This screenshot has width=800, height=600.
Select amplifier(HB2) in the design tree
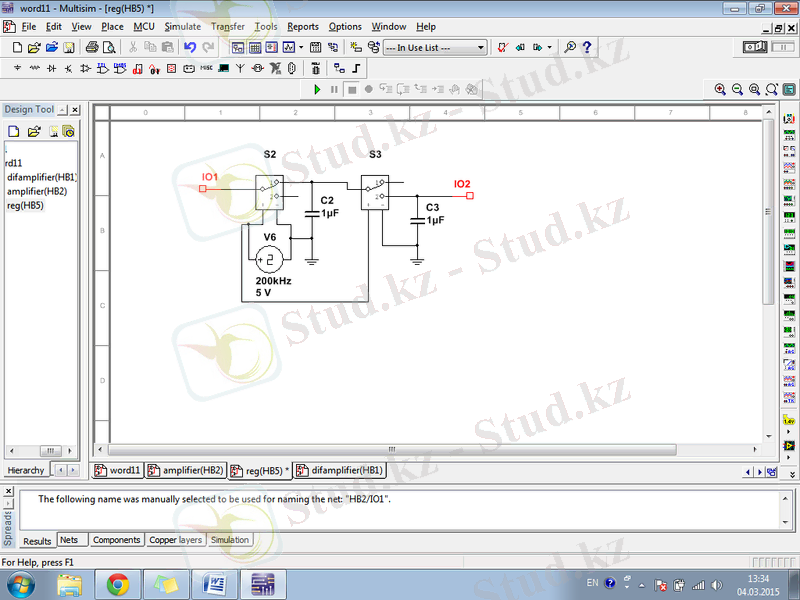click(37, 191)
